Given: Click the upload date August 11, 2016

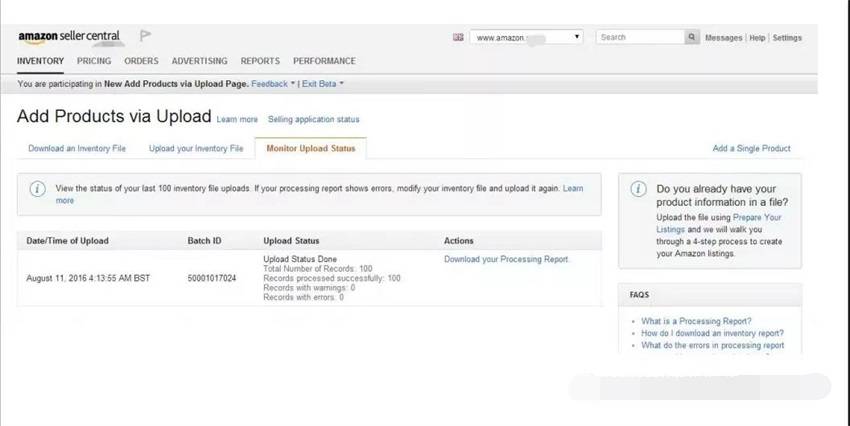Looking at the screenshot, I should [88, 278].
